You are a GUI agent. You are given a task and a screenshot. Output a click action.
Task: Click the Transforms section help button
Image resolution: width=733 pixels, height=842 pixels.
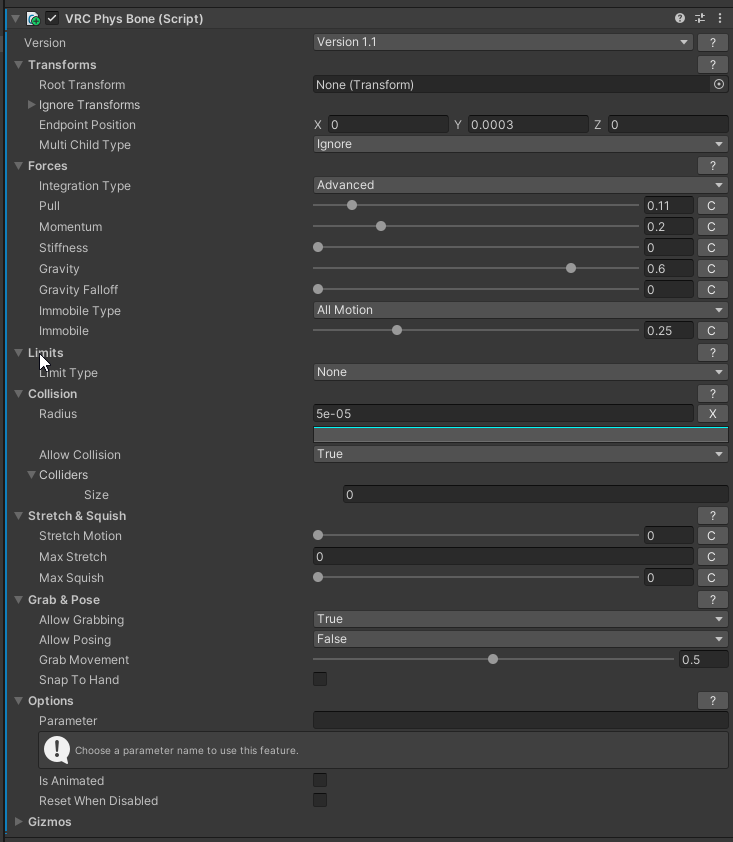(x=712, y=65)
